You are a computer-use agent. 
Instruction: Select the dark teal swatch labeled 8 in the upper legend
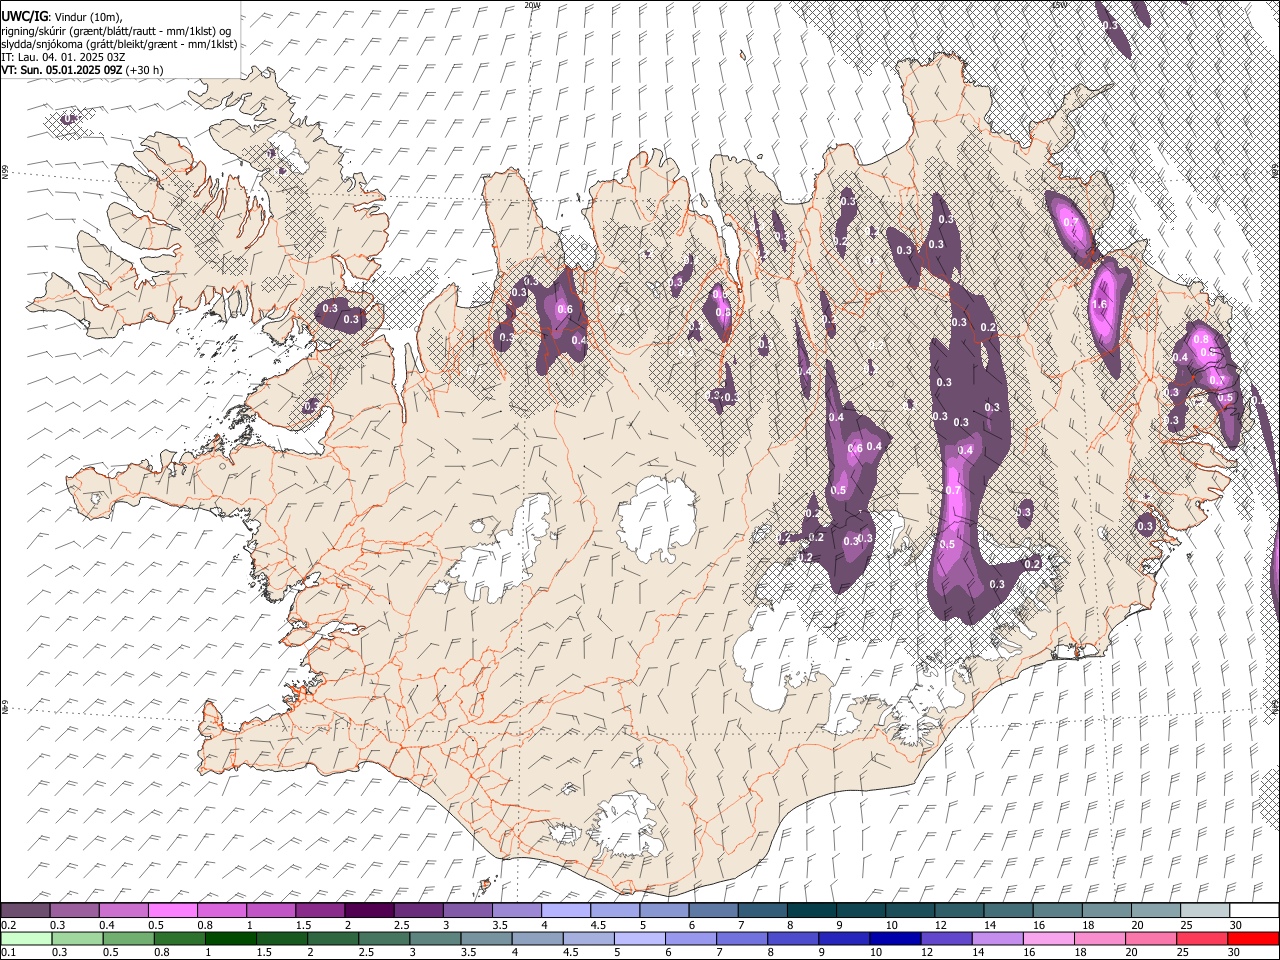pyautogui.click(x=811, y=910)
